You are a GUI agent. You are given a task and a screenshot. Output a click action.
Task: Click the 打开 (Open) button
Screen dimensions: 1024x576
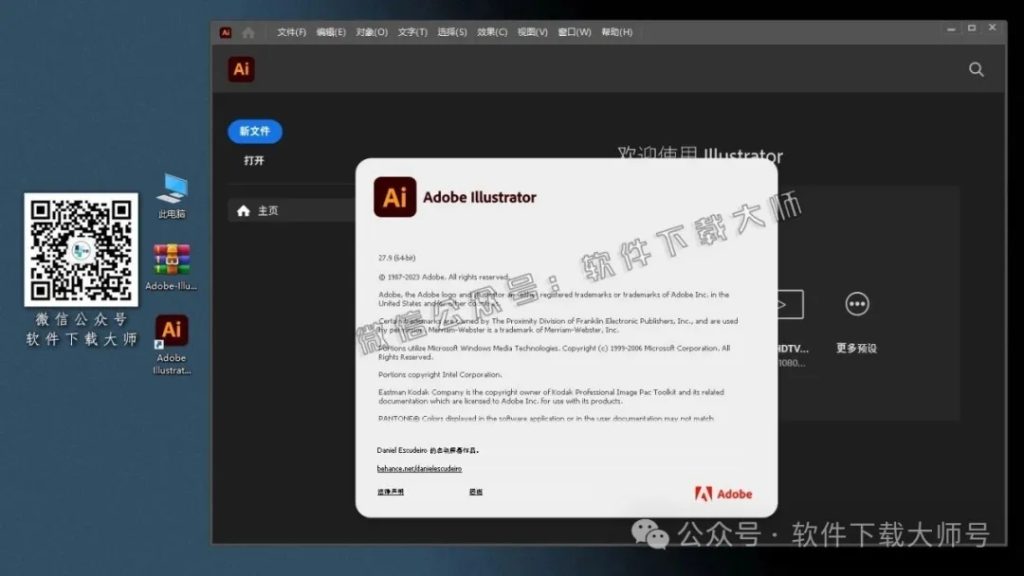[253, 161]
